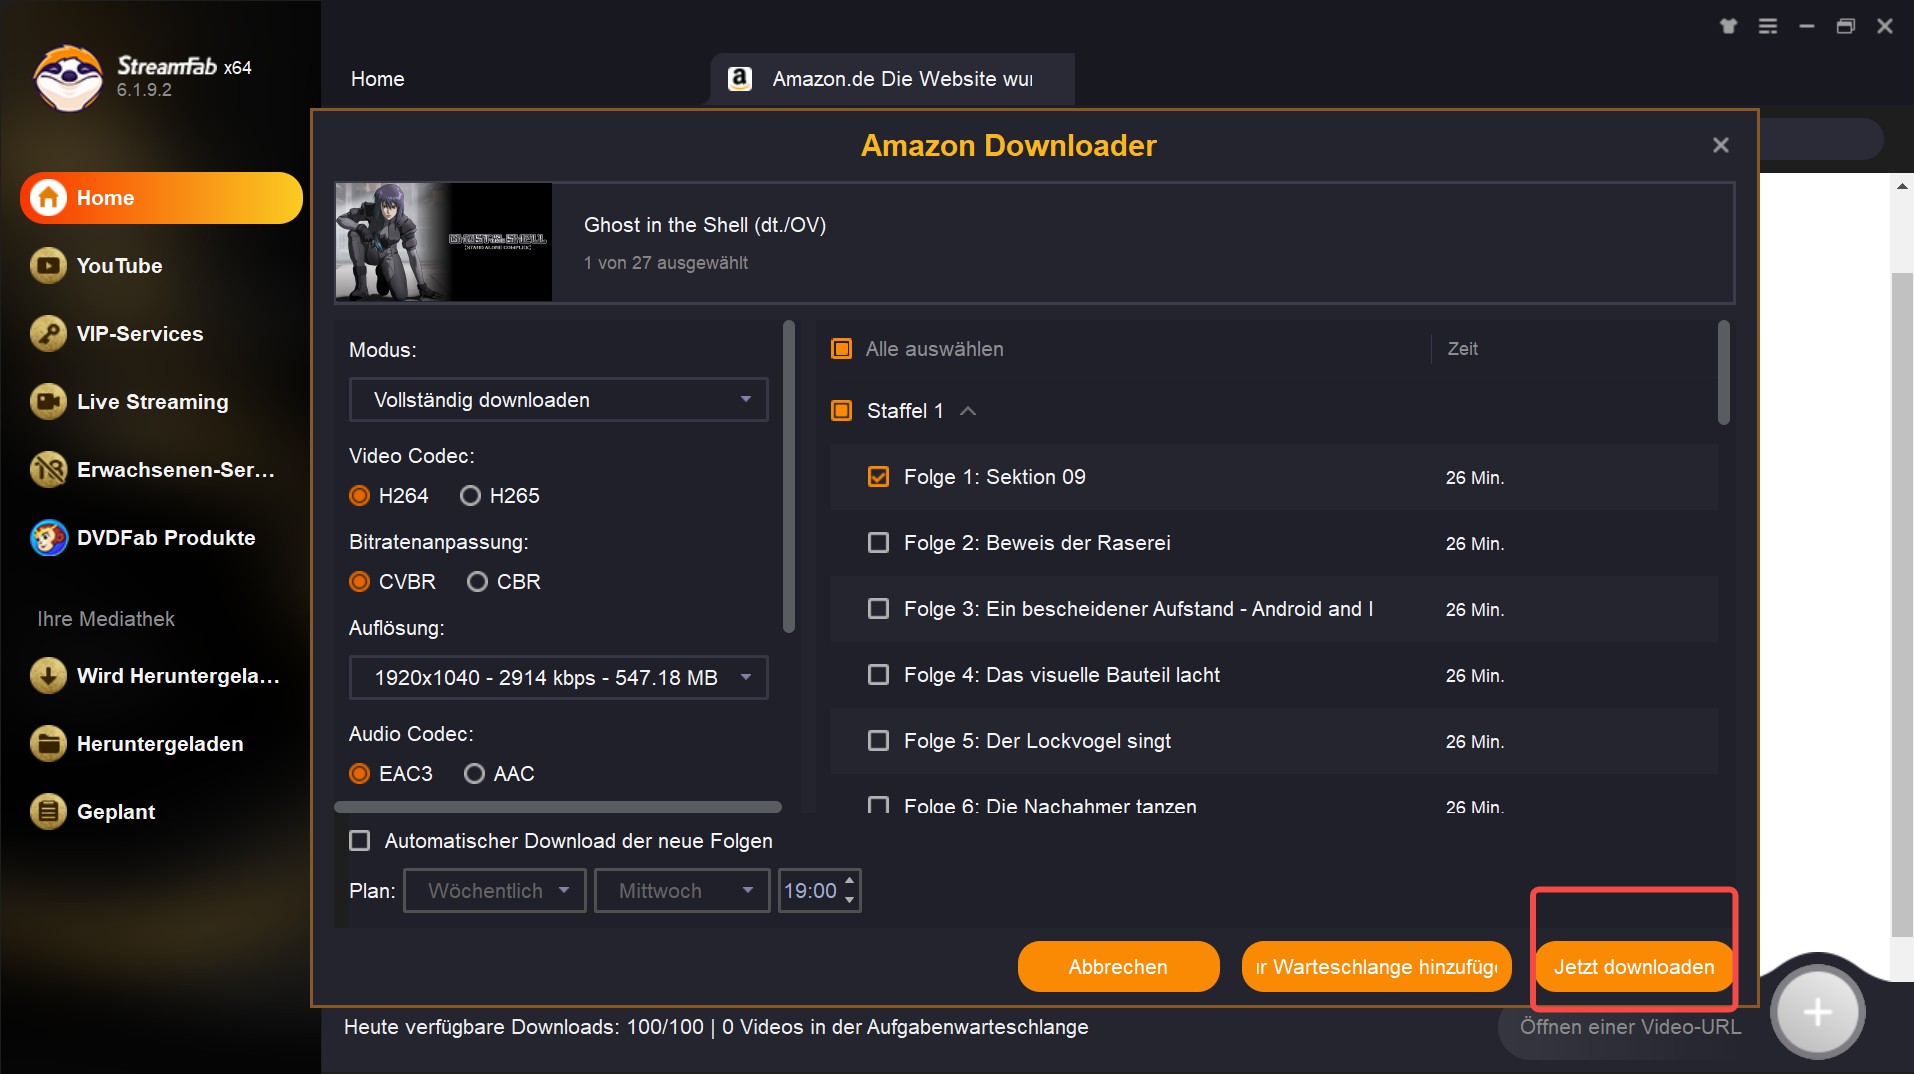The height and width of the screenshot is (1074, 1914).
Task: Click the round plus button for video URL
Action: tap(1817, 1012)
